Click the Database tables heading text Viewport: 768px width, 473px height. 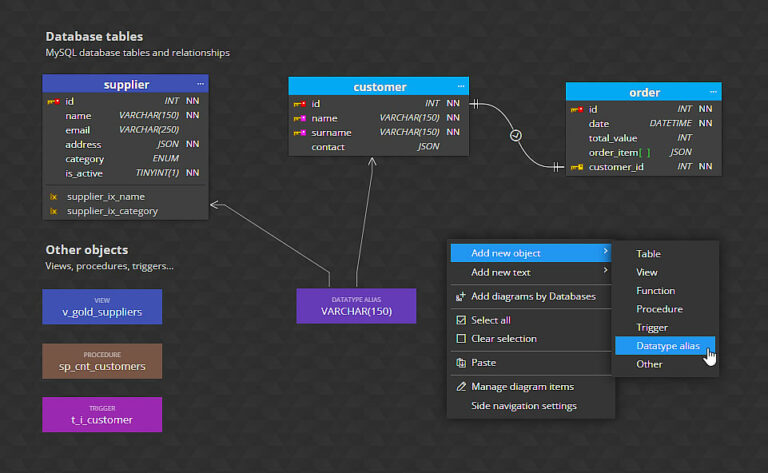point(94,37)
